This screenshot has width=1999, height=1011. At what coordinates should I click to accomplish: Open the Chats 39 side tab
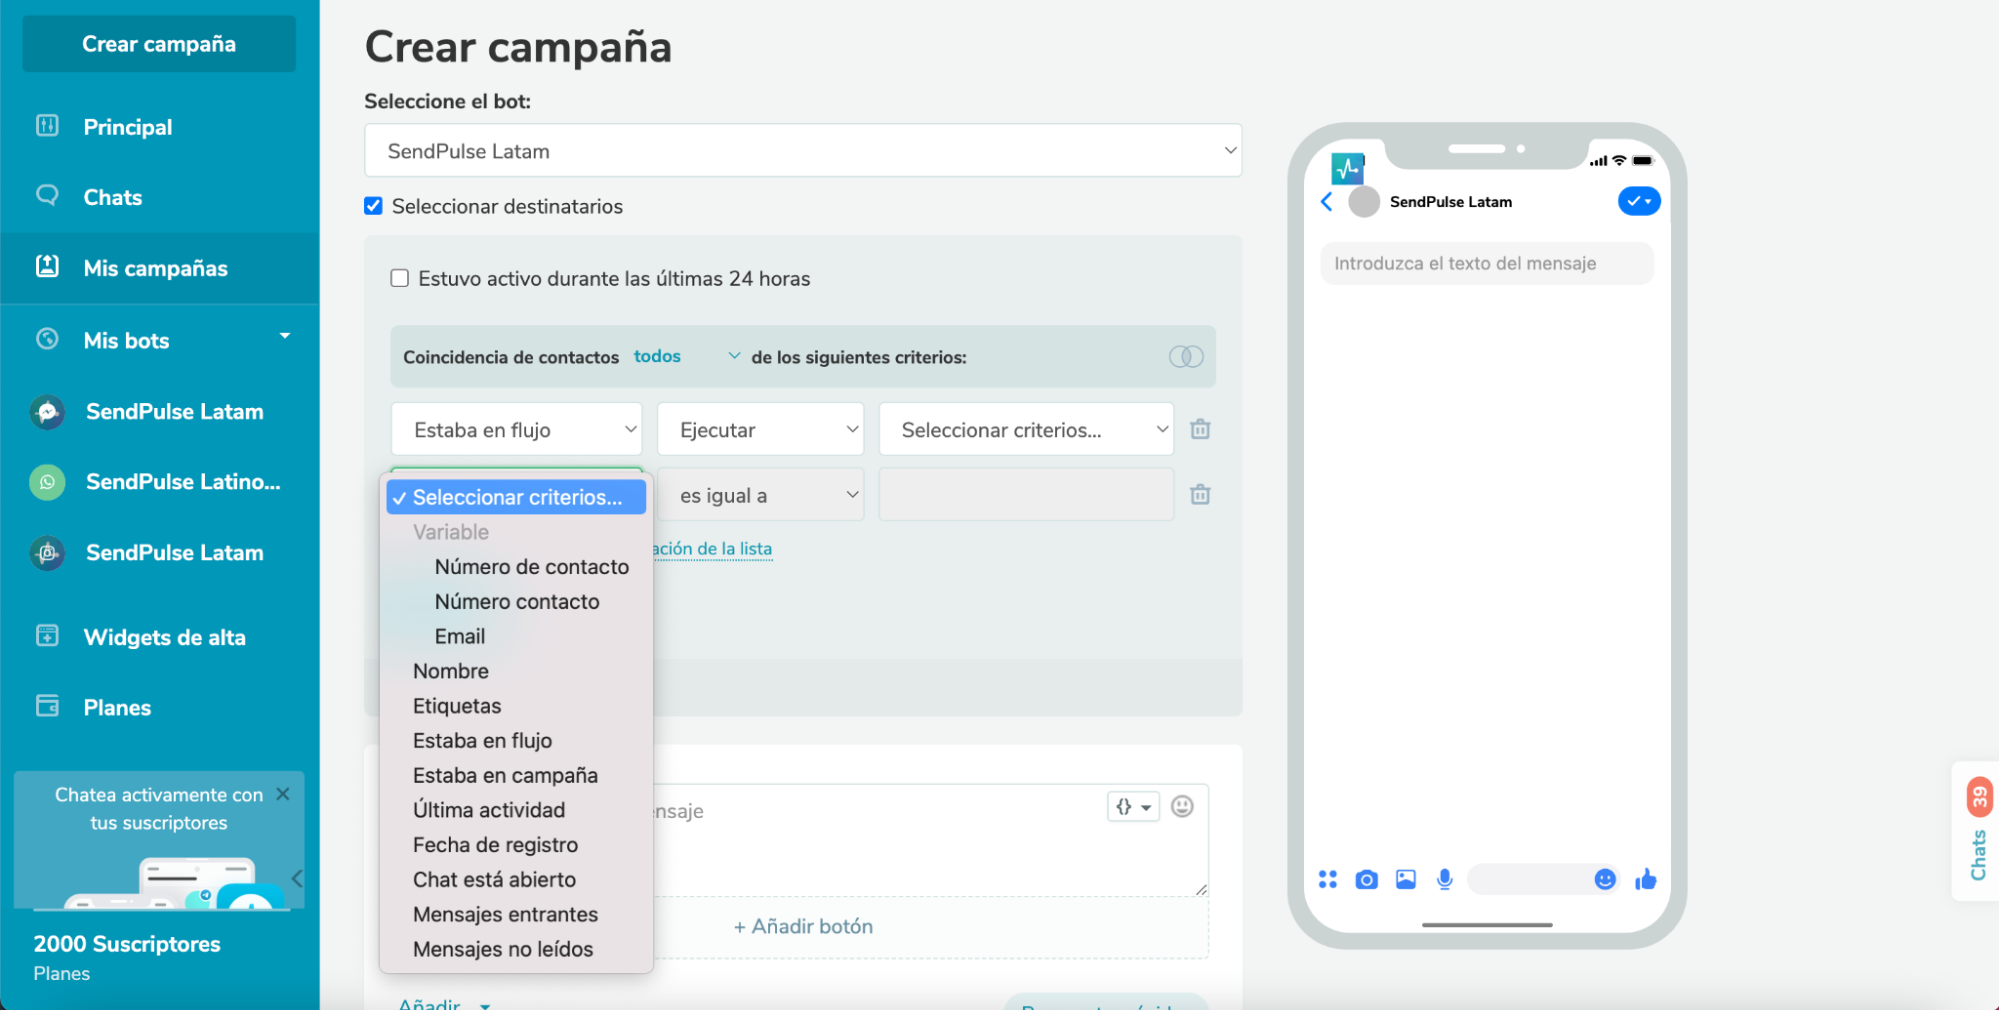pos(1977,830)
